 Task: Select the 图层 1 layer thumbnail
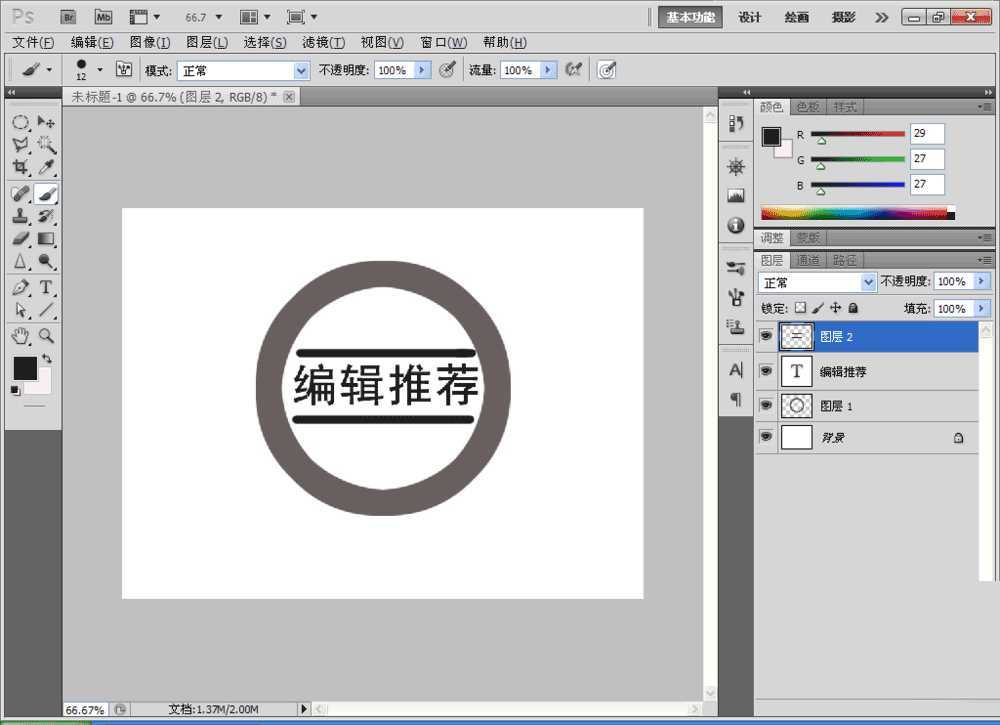tap(797, 405)
